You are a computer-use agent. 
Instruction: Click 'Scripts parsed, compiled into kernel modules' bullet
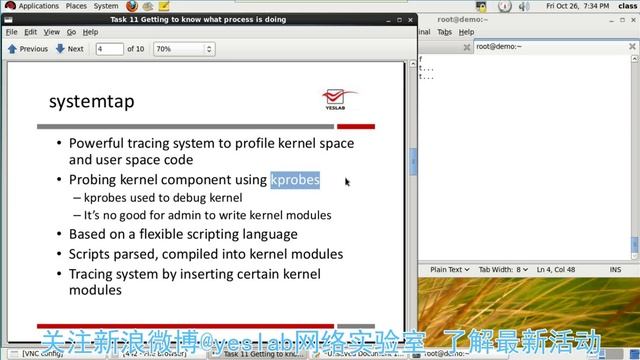pyautogui.click(x=206, y=254)
